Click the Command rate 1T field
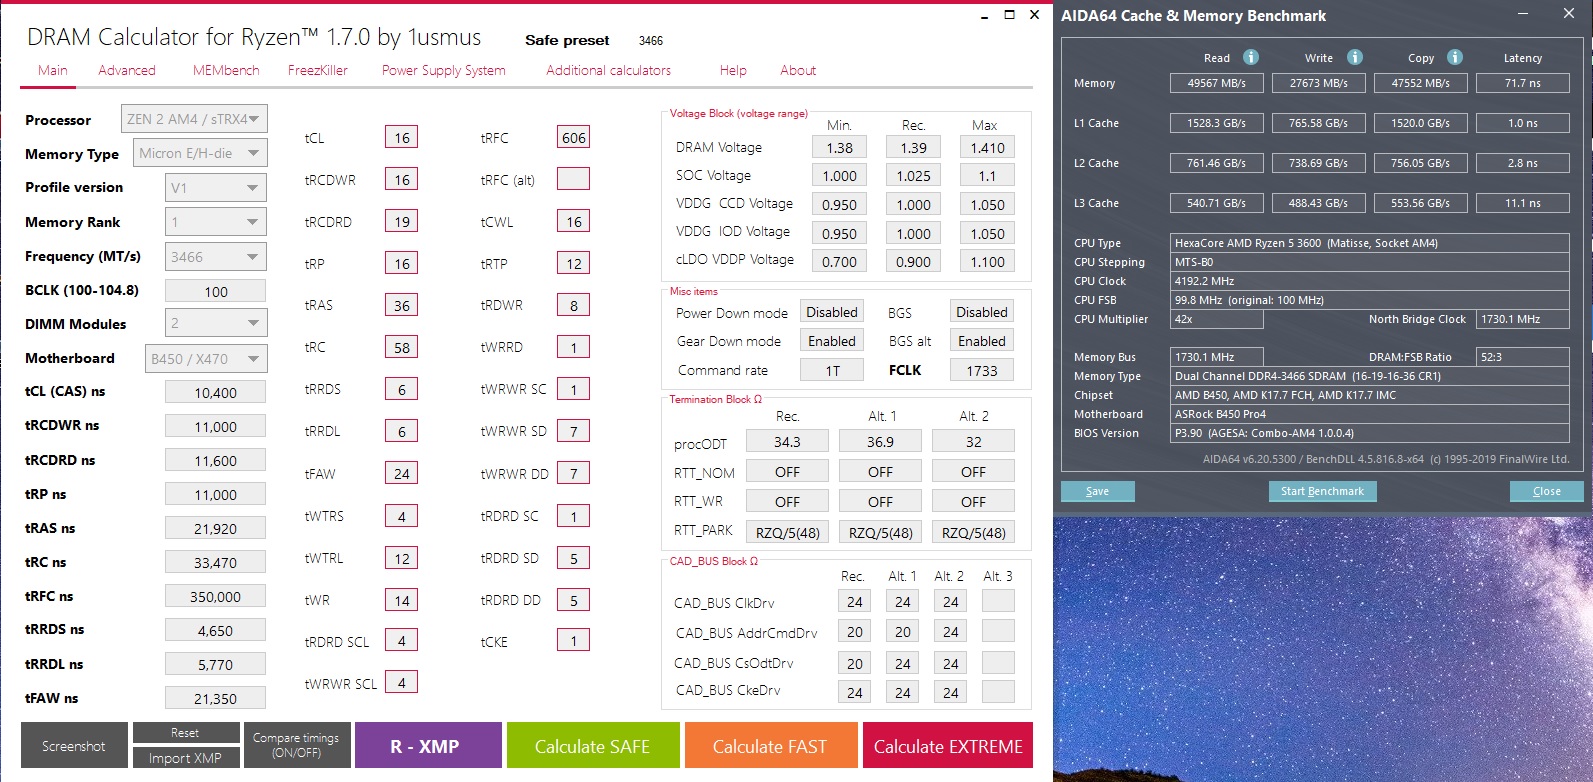 click(832, 370)
